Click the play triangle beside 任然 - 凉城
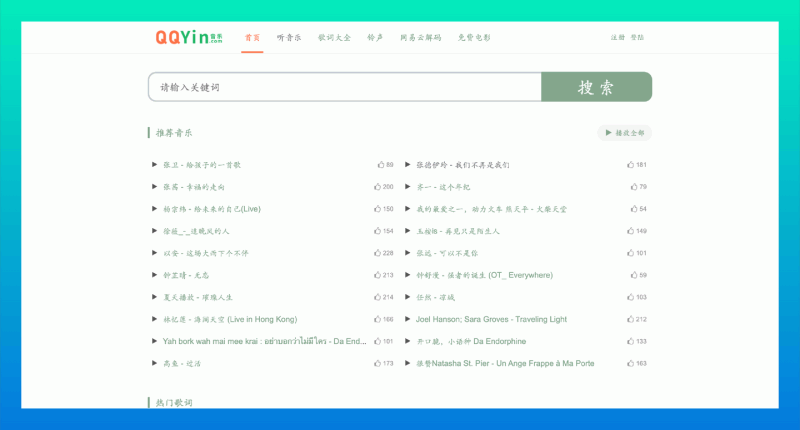 (x=408, y=297)
